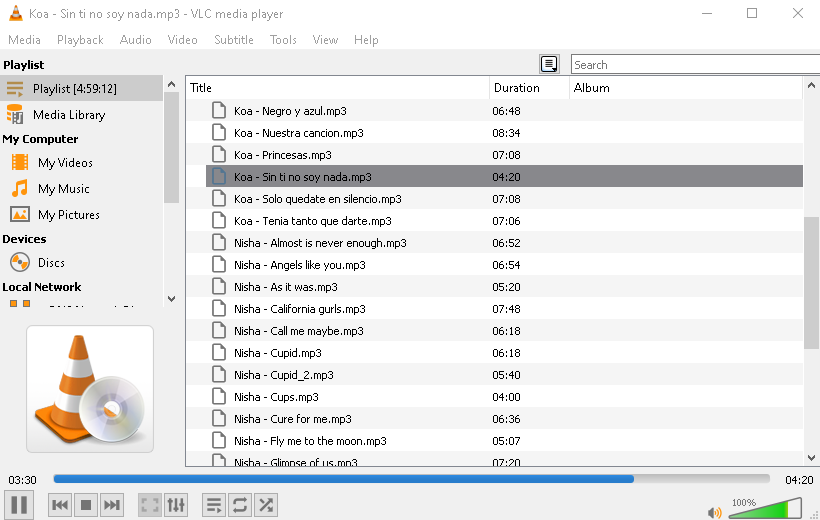820x520 pixels.
Task: Click the playlist Search field
Action: (696, 64)
